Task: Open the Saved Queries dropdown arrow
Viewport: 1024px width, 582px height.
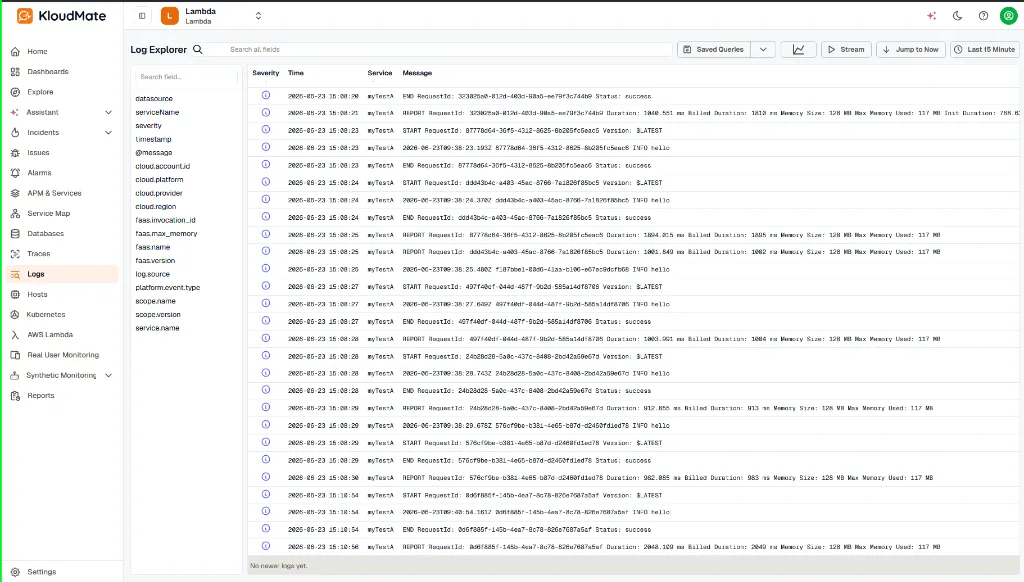Action: click(x=763, y=50)
